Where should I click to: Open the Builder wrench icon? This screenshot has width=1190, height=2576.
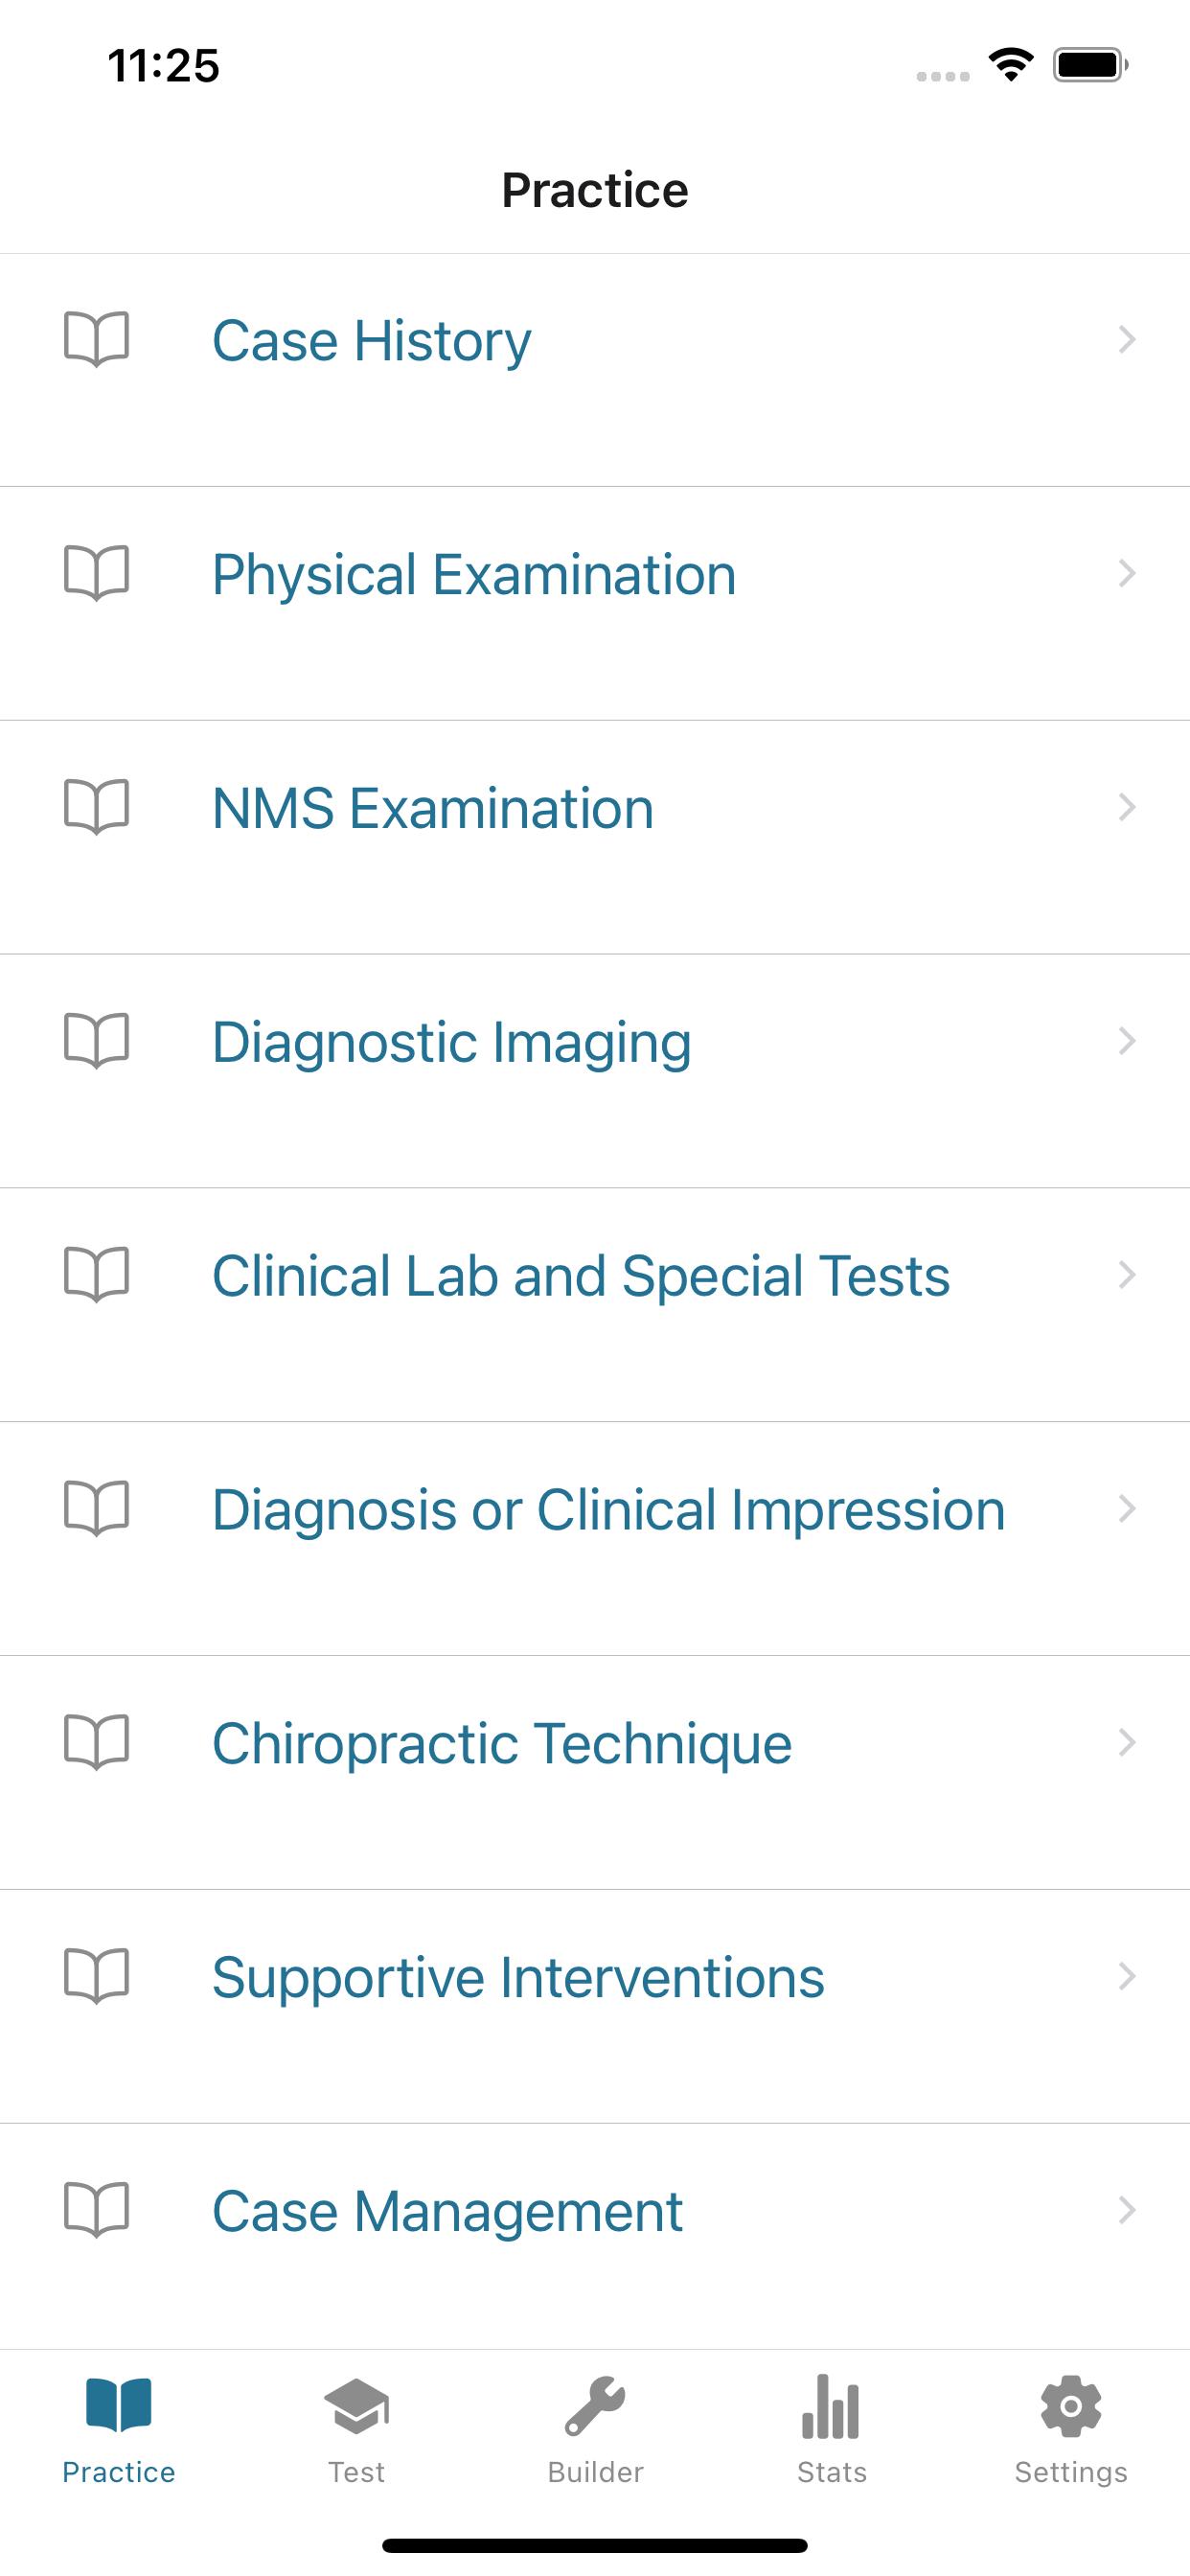[595, 2406]
